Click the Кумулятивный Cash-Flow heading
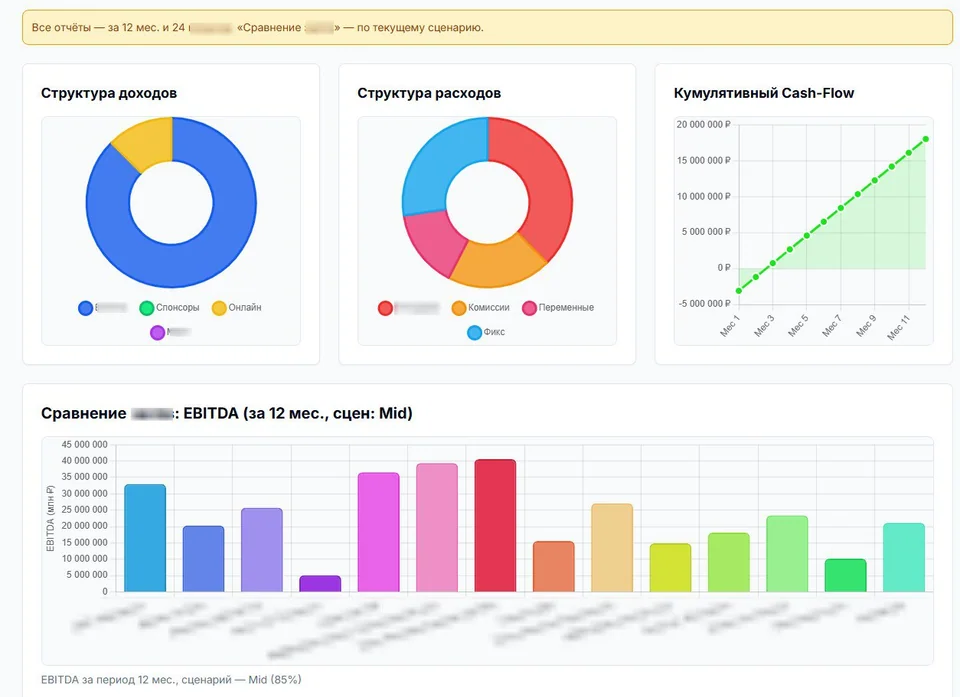Screen dimensions: 960x697 [x=764, y=93]
